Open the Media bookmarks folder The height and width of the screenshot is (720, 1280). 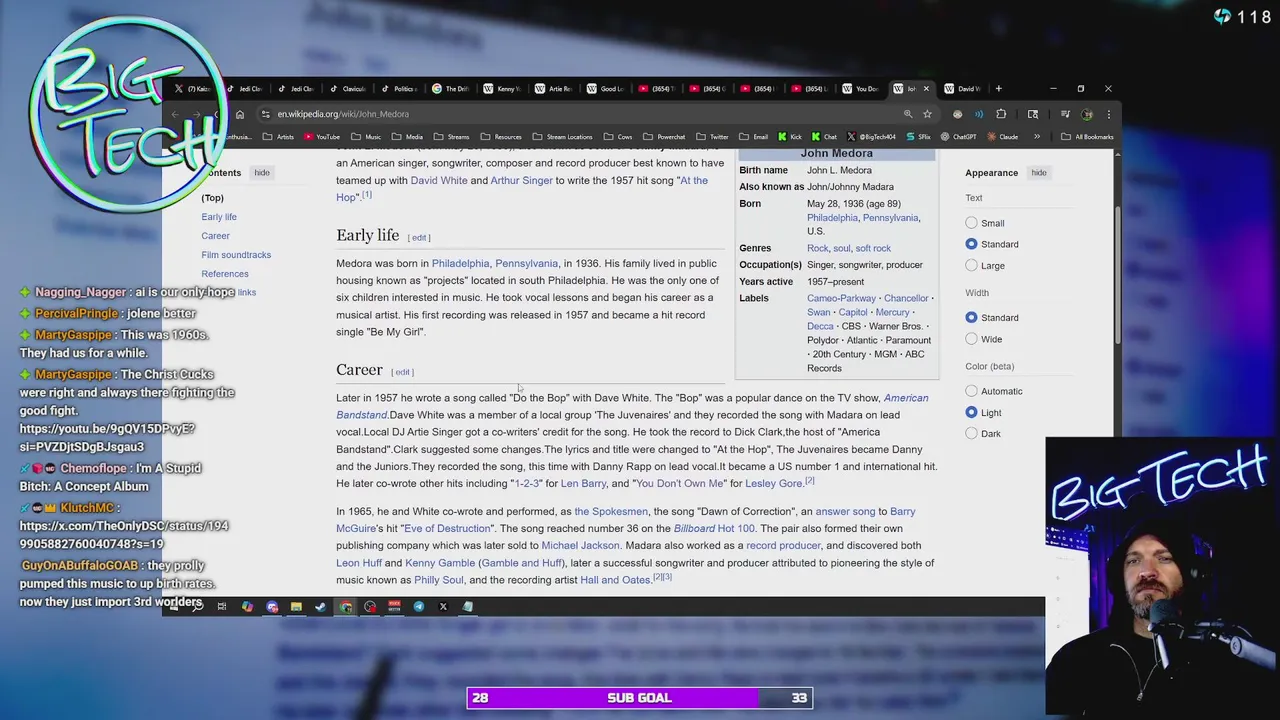[407, 137]
